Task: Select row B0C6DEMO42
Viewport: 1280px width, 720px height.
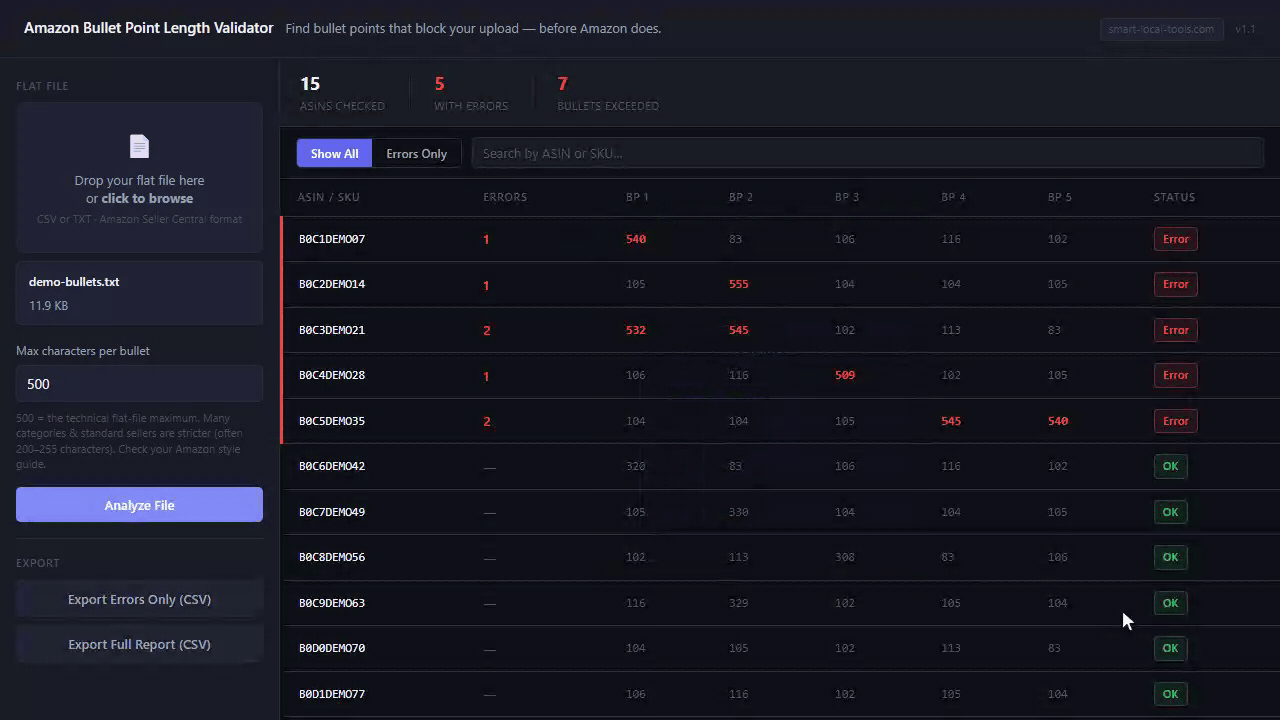Action: [780, 466]
